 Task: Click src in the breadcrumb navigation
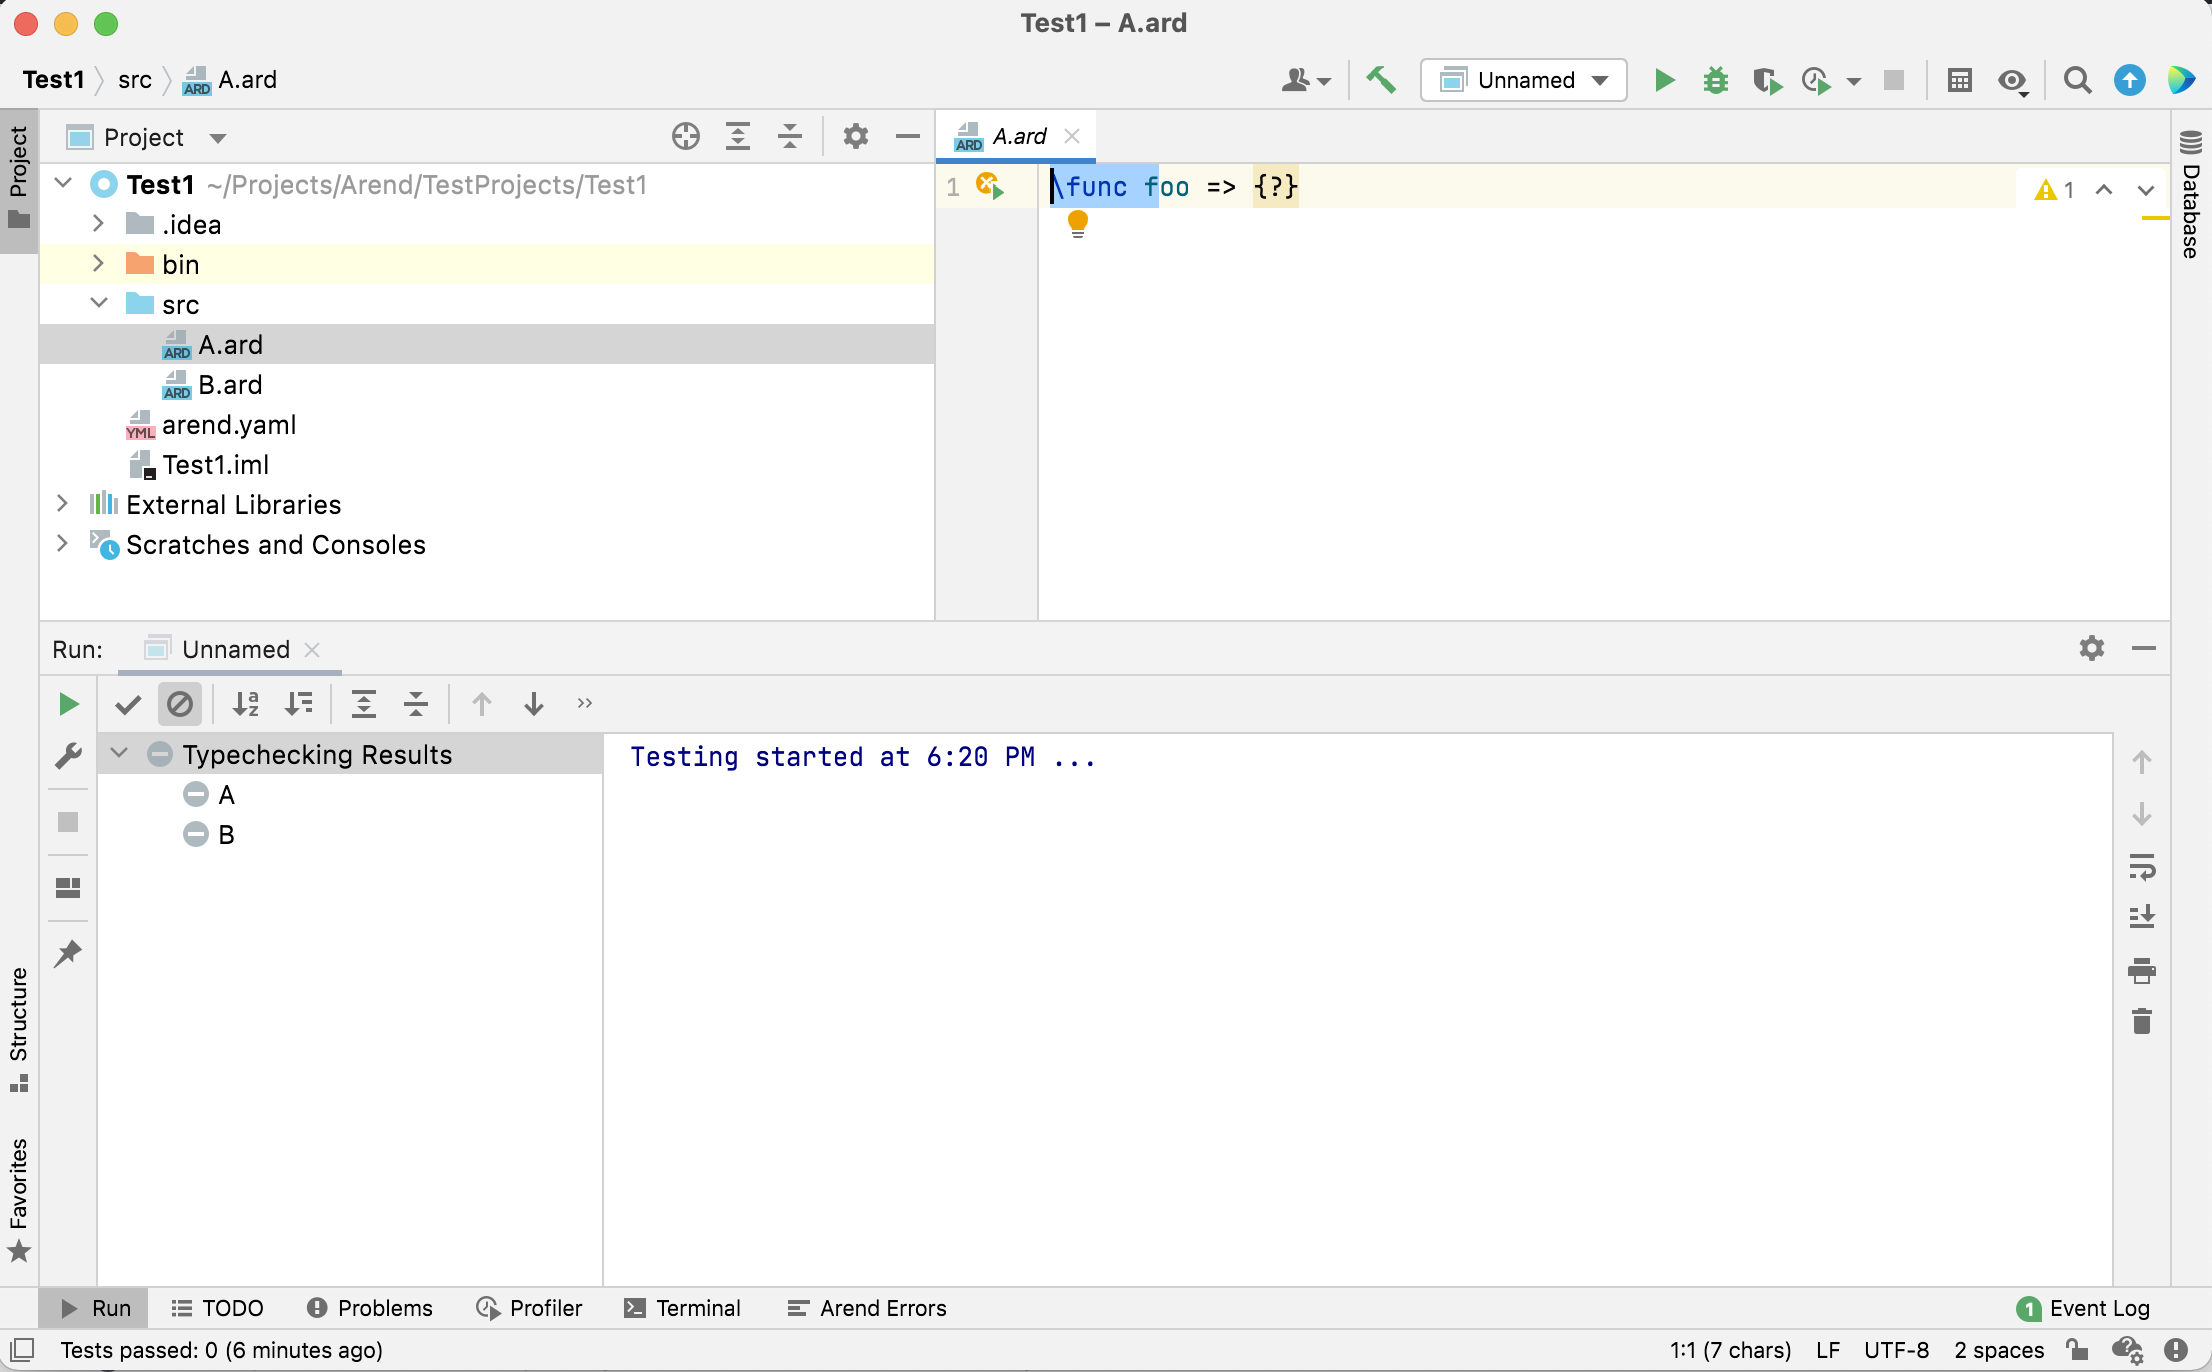click(x=136, y=80)
